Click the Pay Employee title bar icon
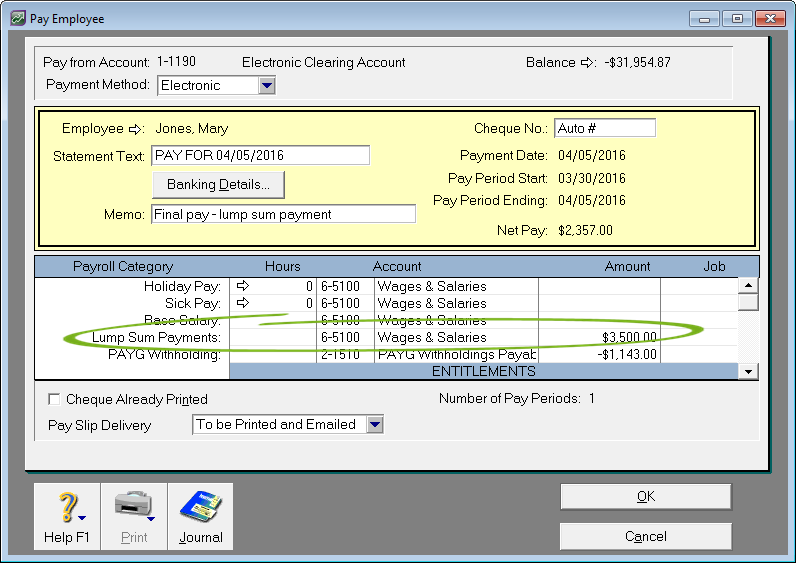Screen dimensions: 796x563 pos(16,19)
